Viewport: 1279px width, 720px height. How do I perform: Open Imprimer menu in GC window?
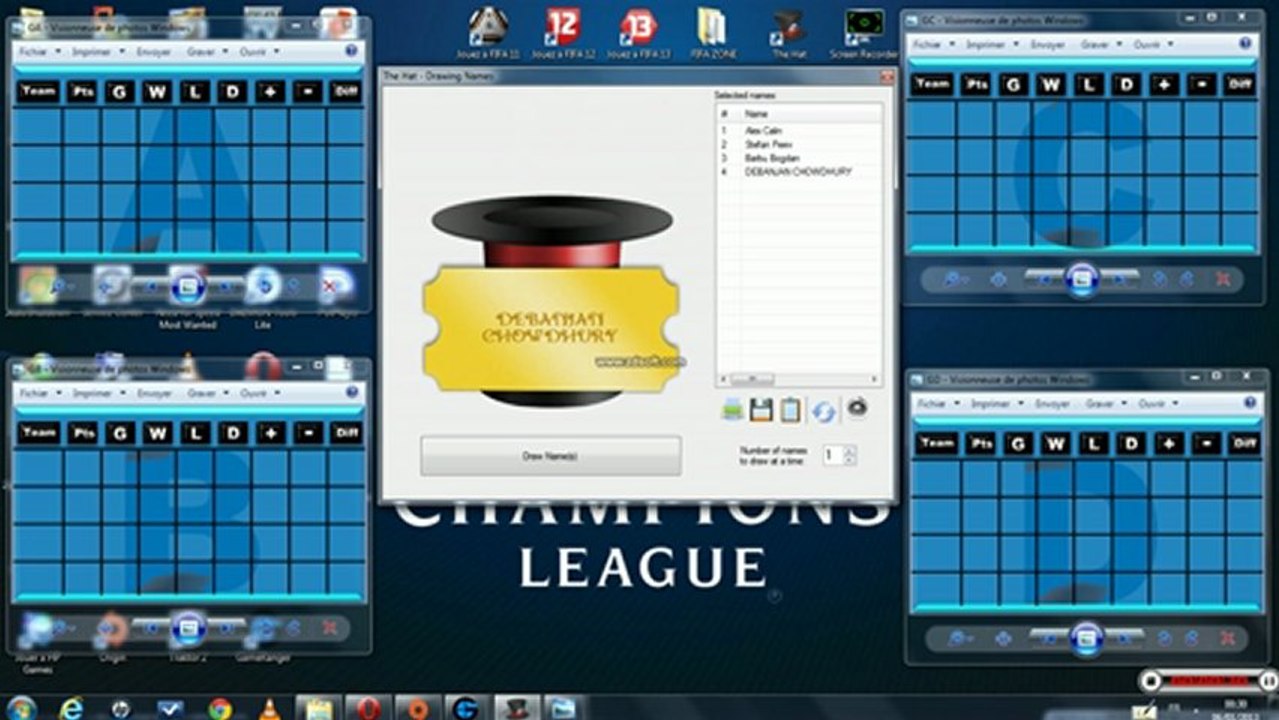click(x=992, y=45)
